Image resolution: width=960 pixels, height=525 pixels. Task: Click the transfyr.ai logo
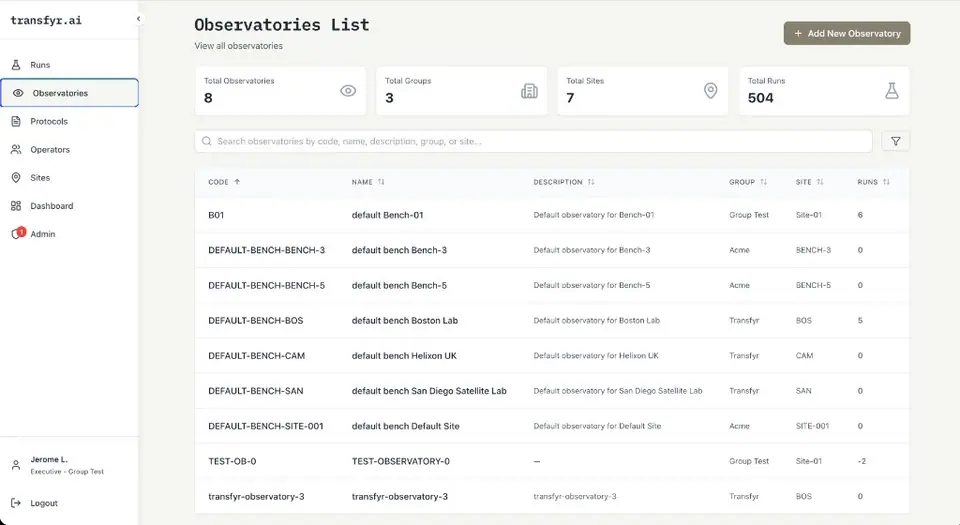click(46, 20)
